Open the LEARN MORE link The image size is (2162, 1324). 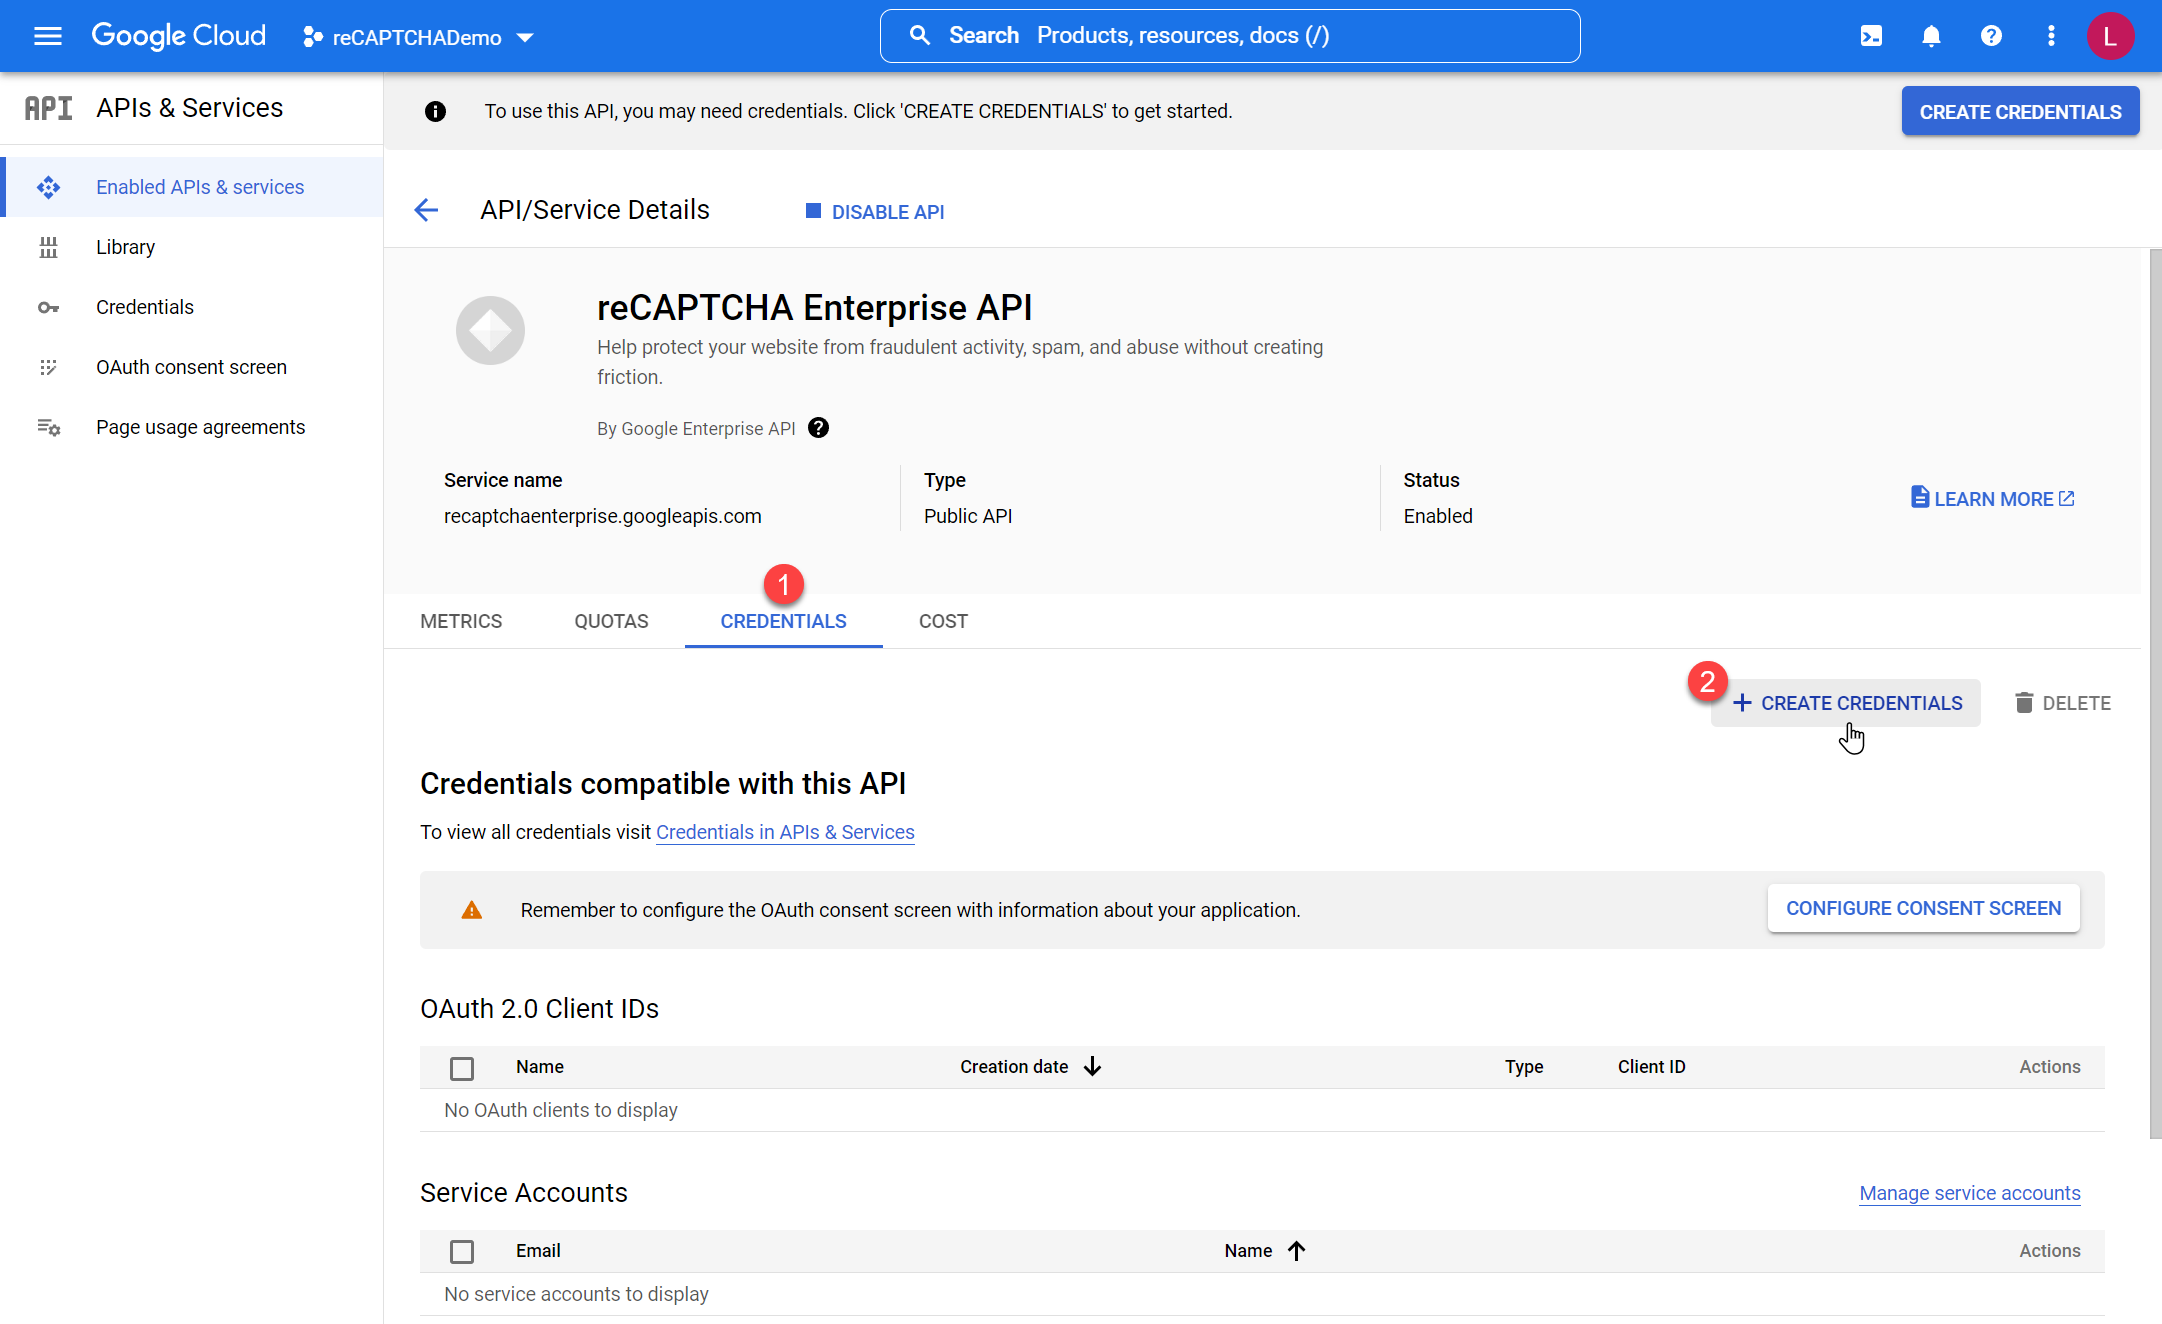1992,498
